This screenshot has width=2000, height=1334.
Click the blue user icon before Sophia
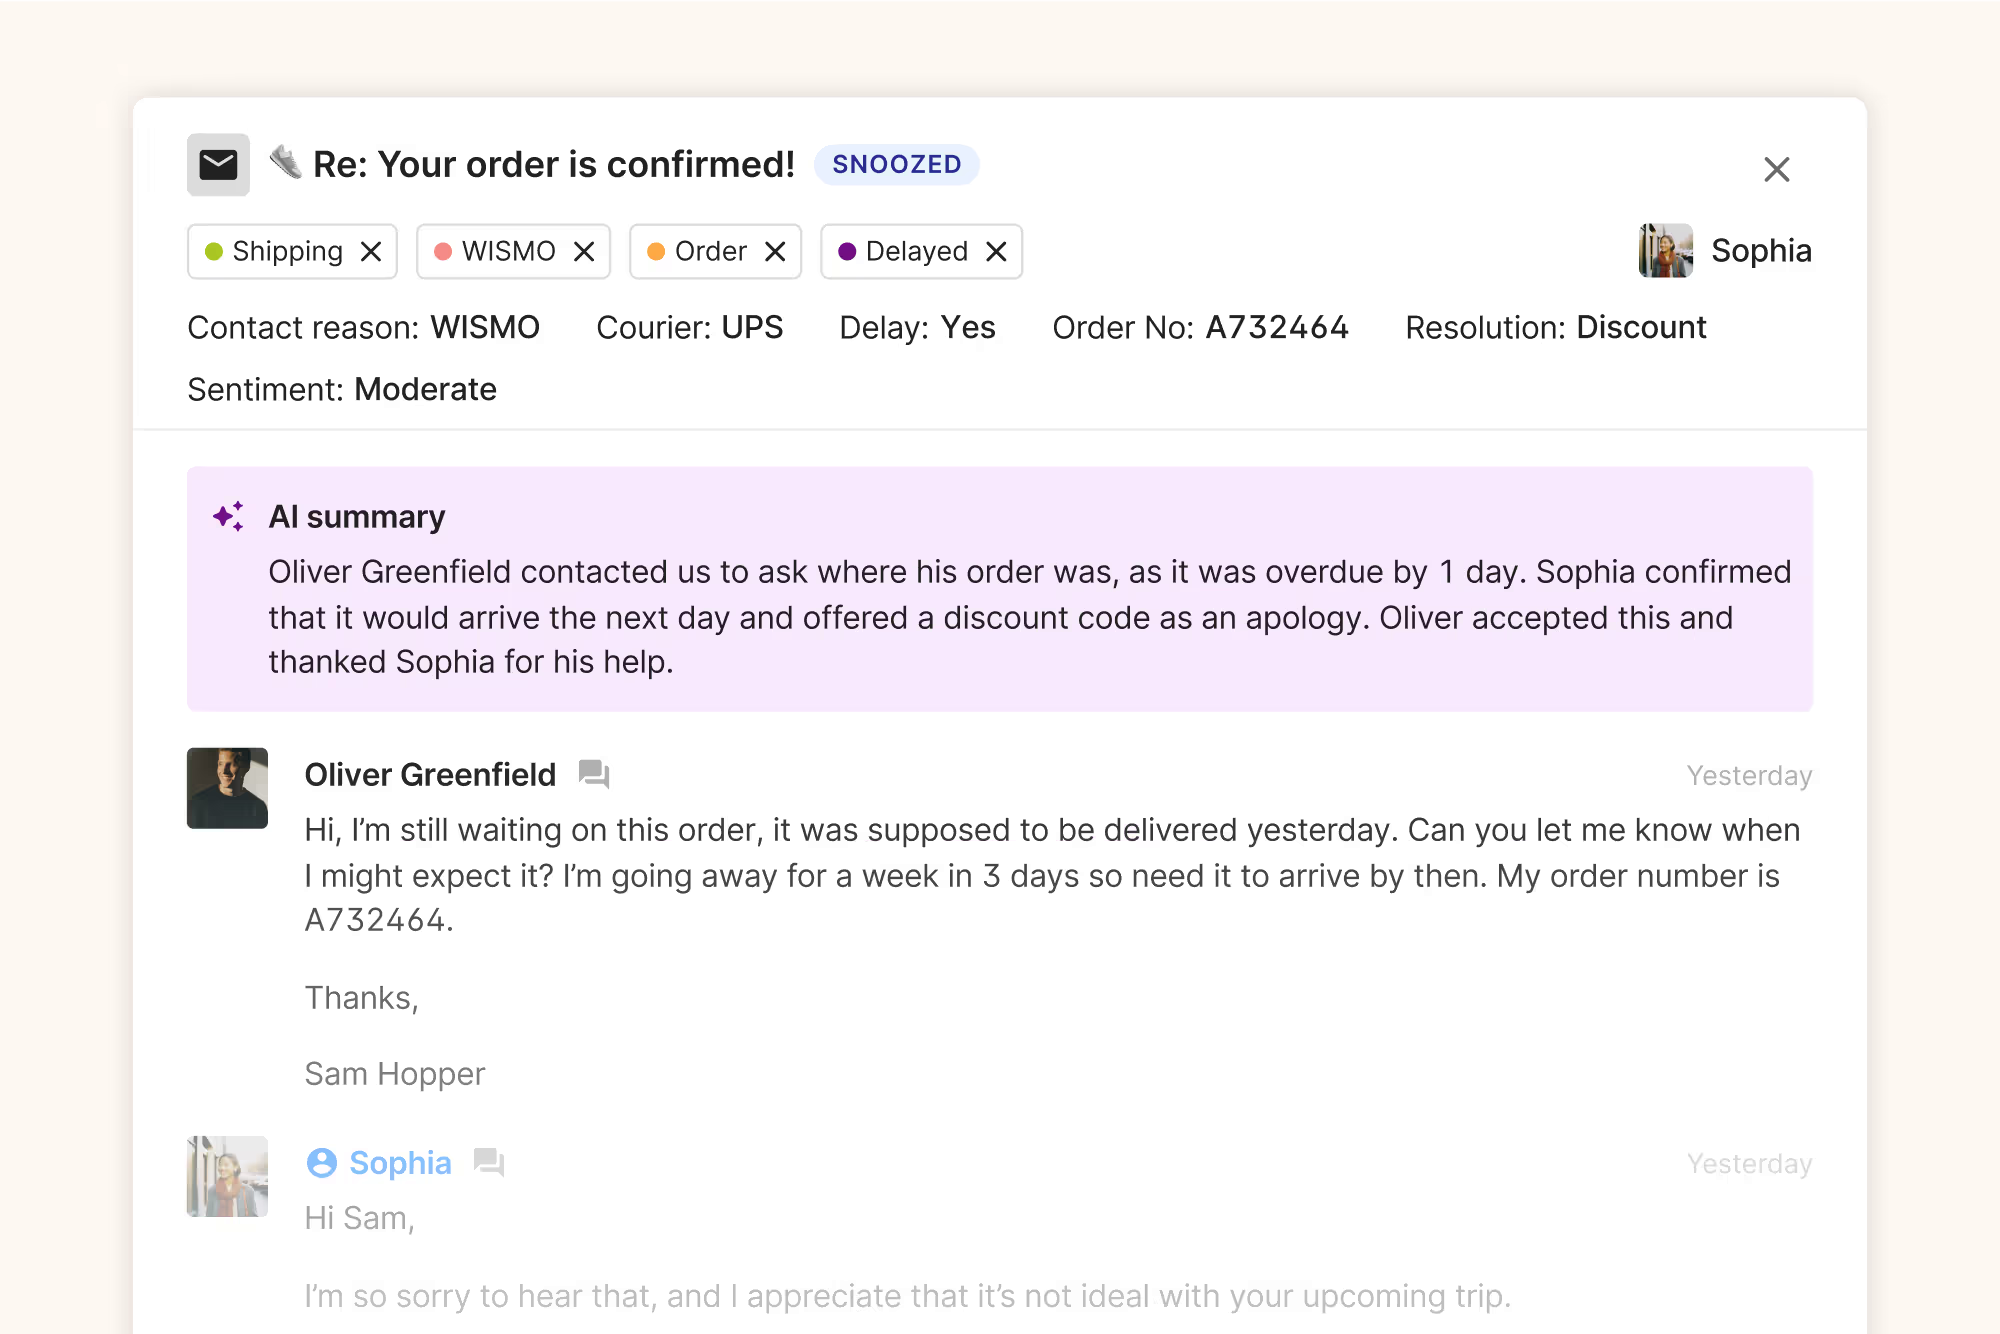point(322,1162)
